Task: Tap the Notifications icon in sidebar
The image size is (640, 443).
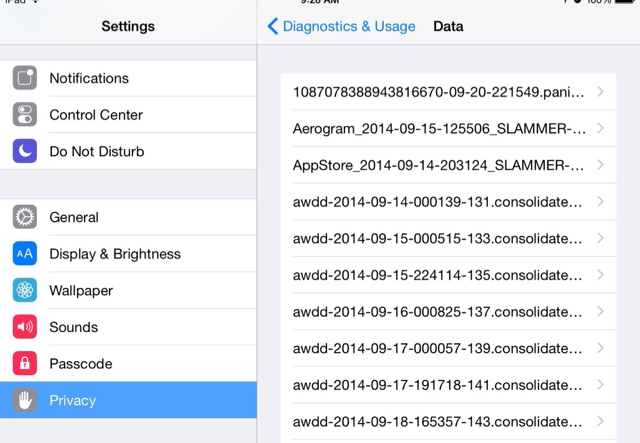Action: [x=25, y=78]
